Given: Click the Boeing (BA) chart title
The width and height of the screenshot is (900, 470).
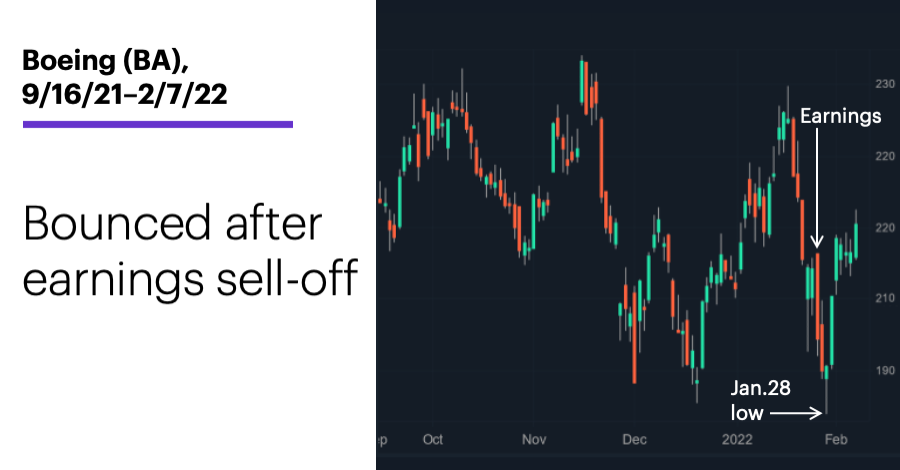Looking at the screenshot, I should pos(105,60).
